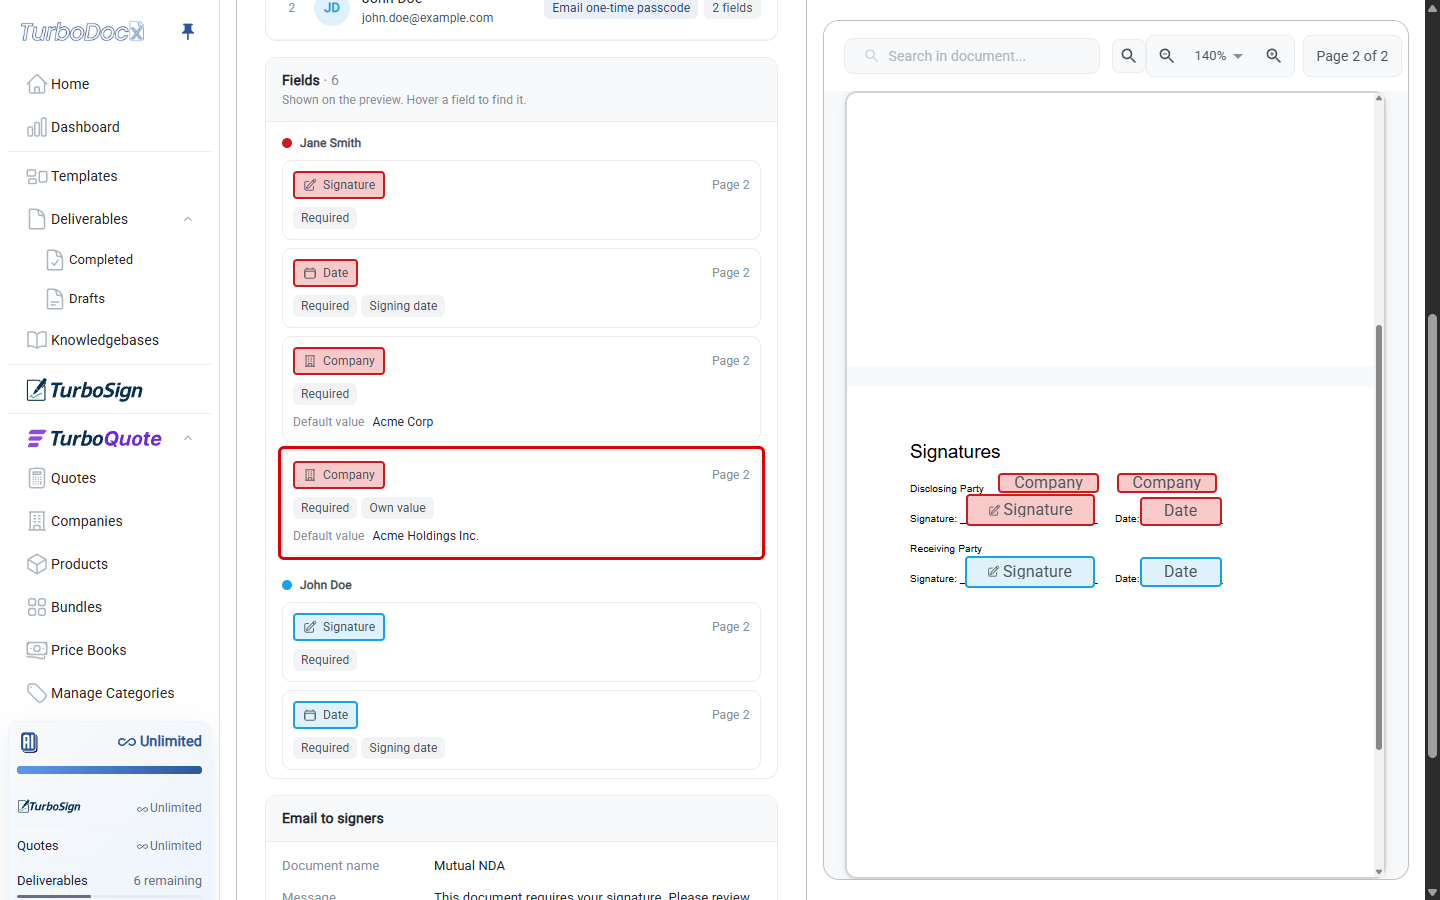Click the pin sidebar icon

click(x=188, y=31)
